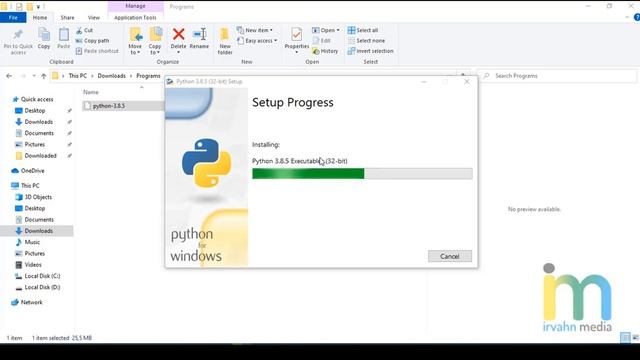Screen dimensions: 640x360
Task: Open the New item dropdown
Action: pos(255,30)
